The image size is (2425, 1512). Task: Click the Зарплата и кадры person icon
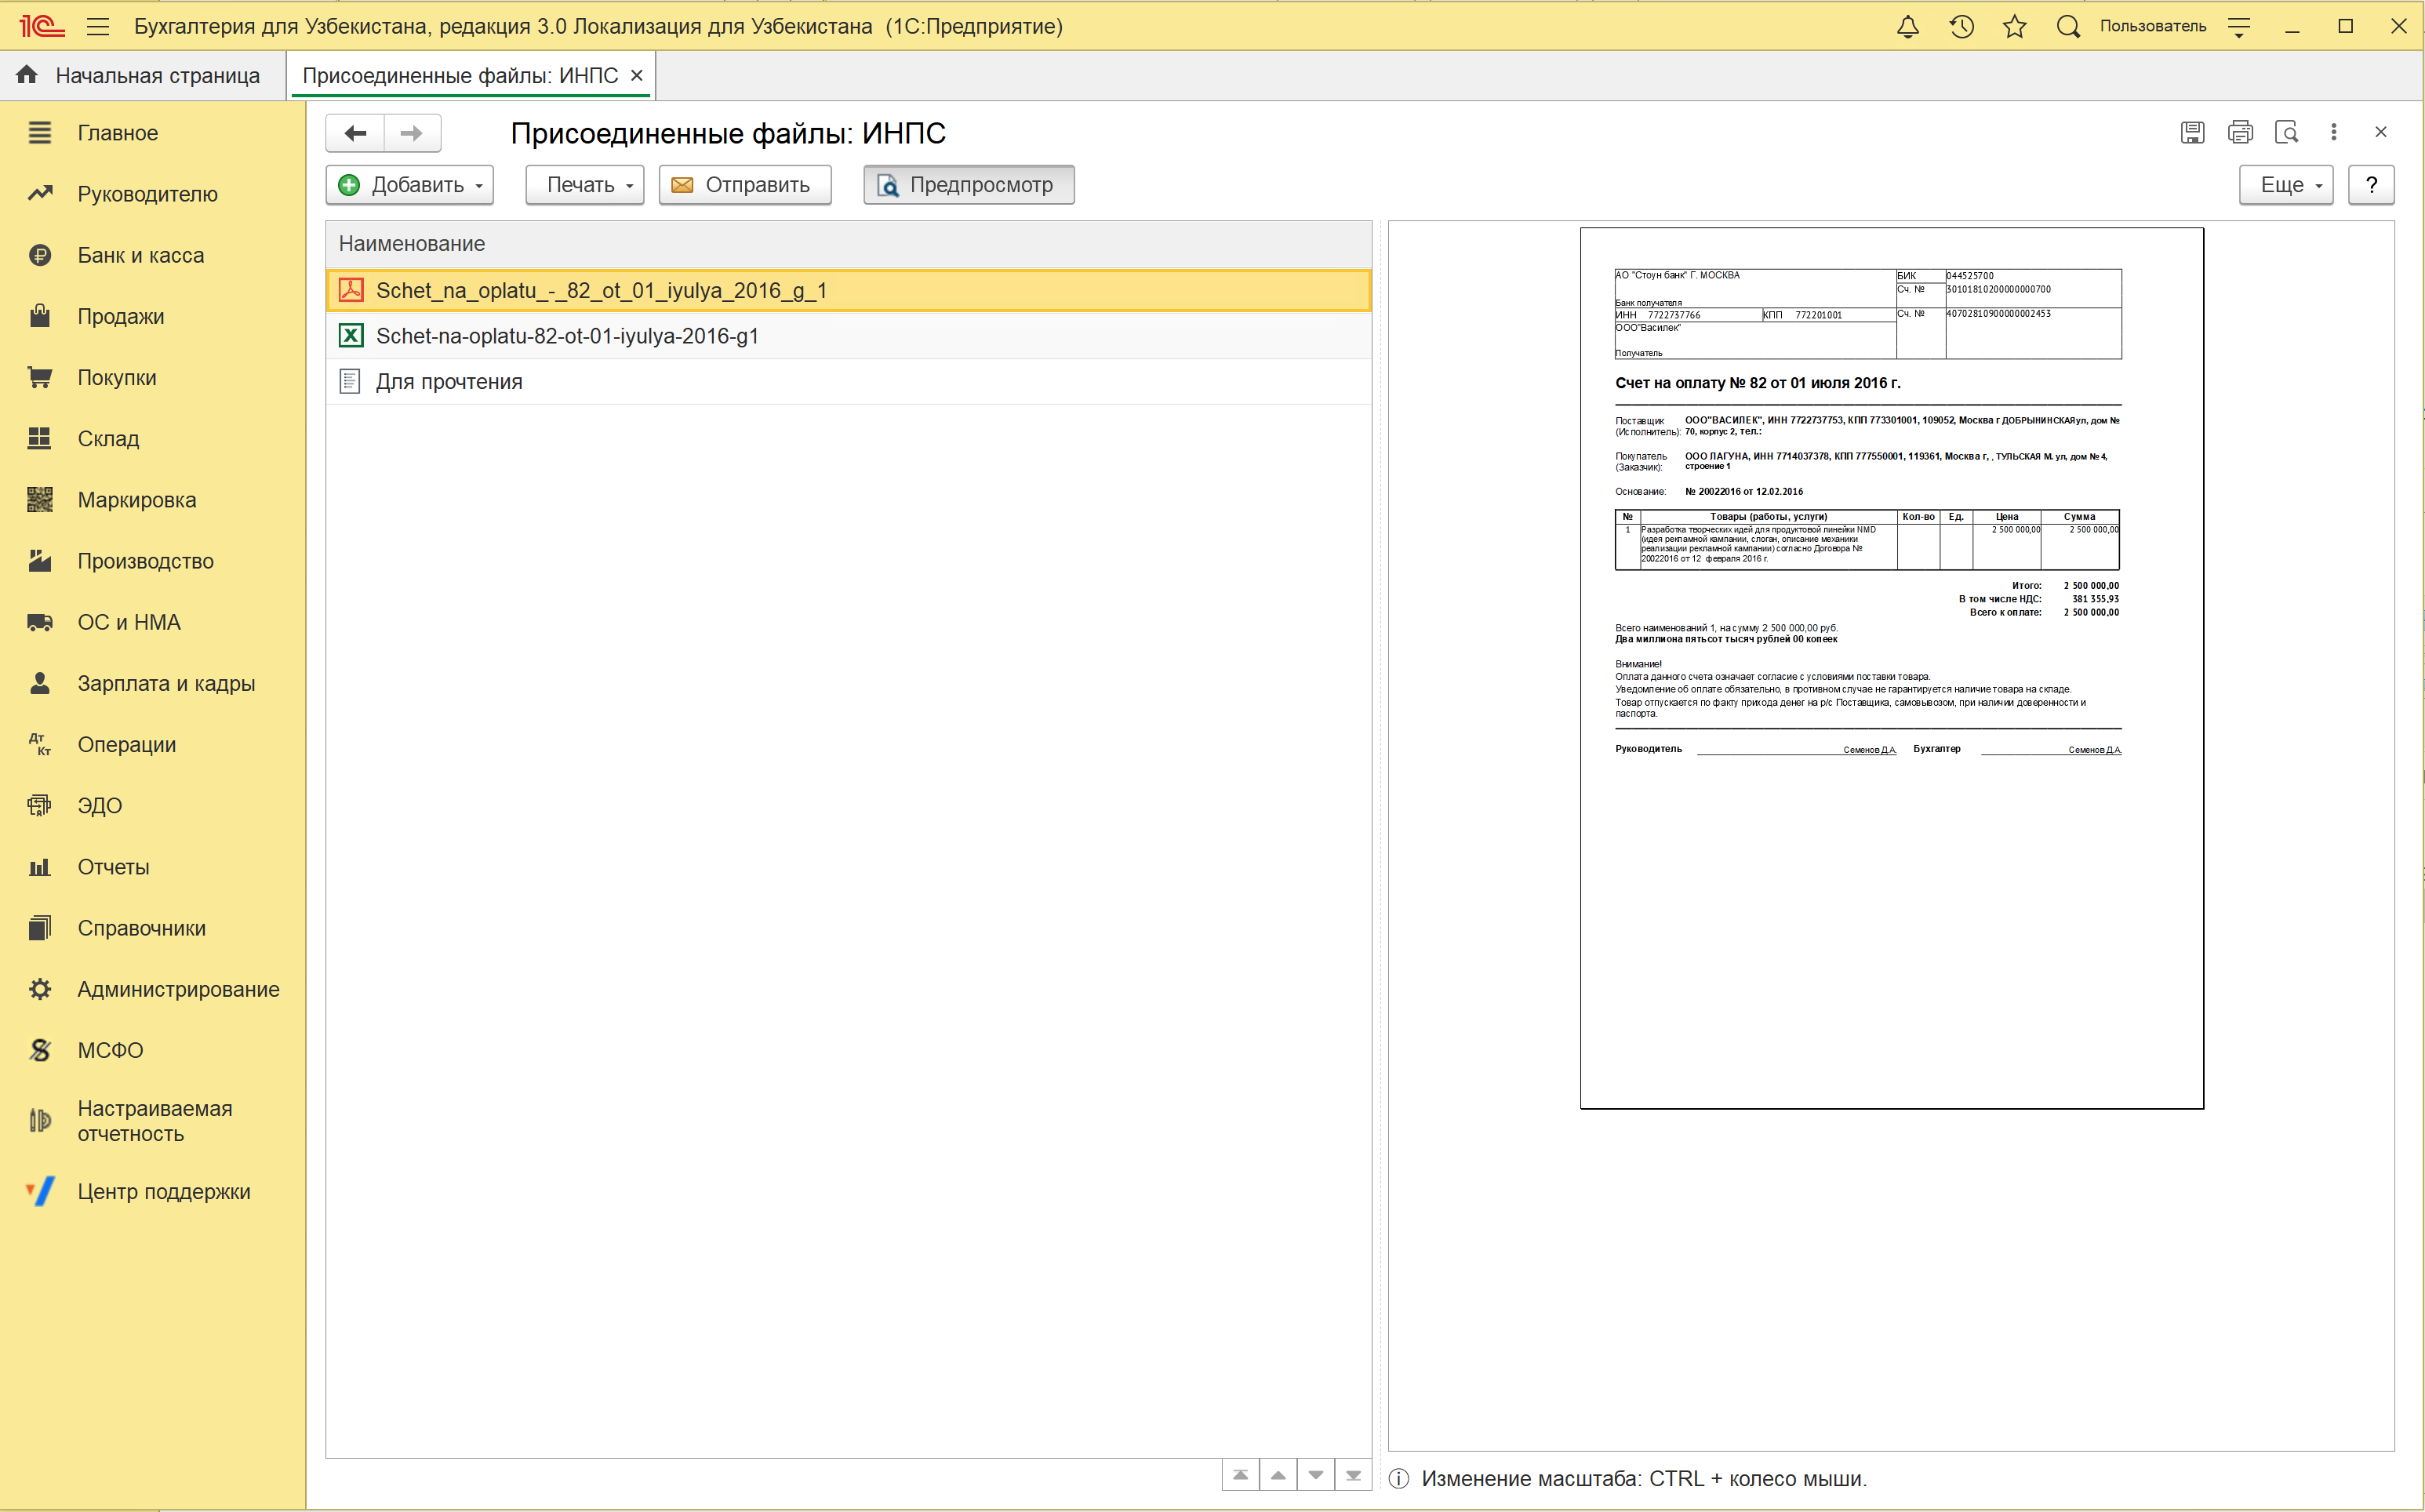(x=40, y=683)
